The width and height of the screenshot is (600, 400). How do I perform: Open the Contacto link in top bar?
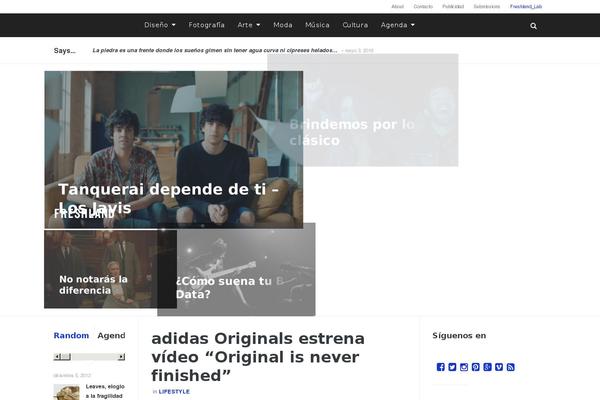[423, 7]
